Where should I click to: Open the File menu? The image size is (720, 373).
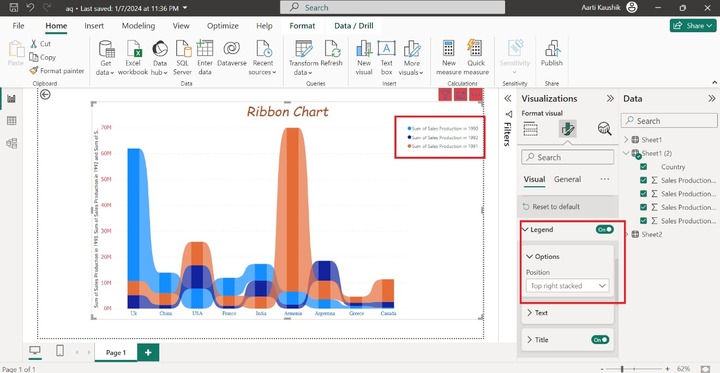tap(18, 26)
